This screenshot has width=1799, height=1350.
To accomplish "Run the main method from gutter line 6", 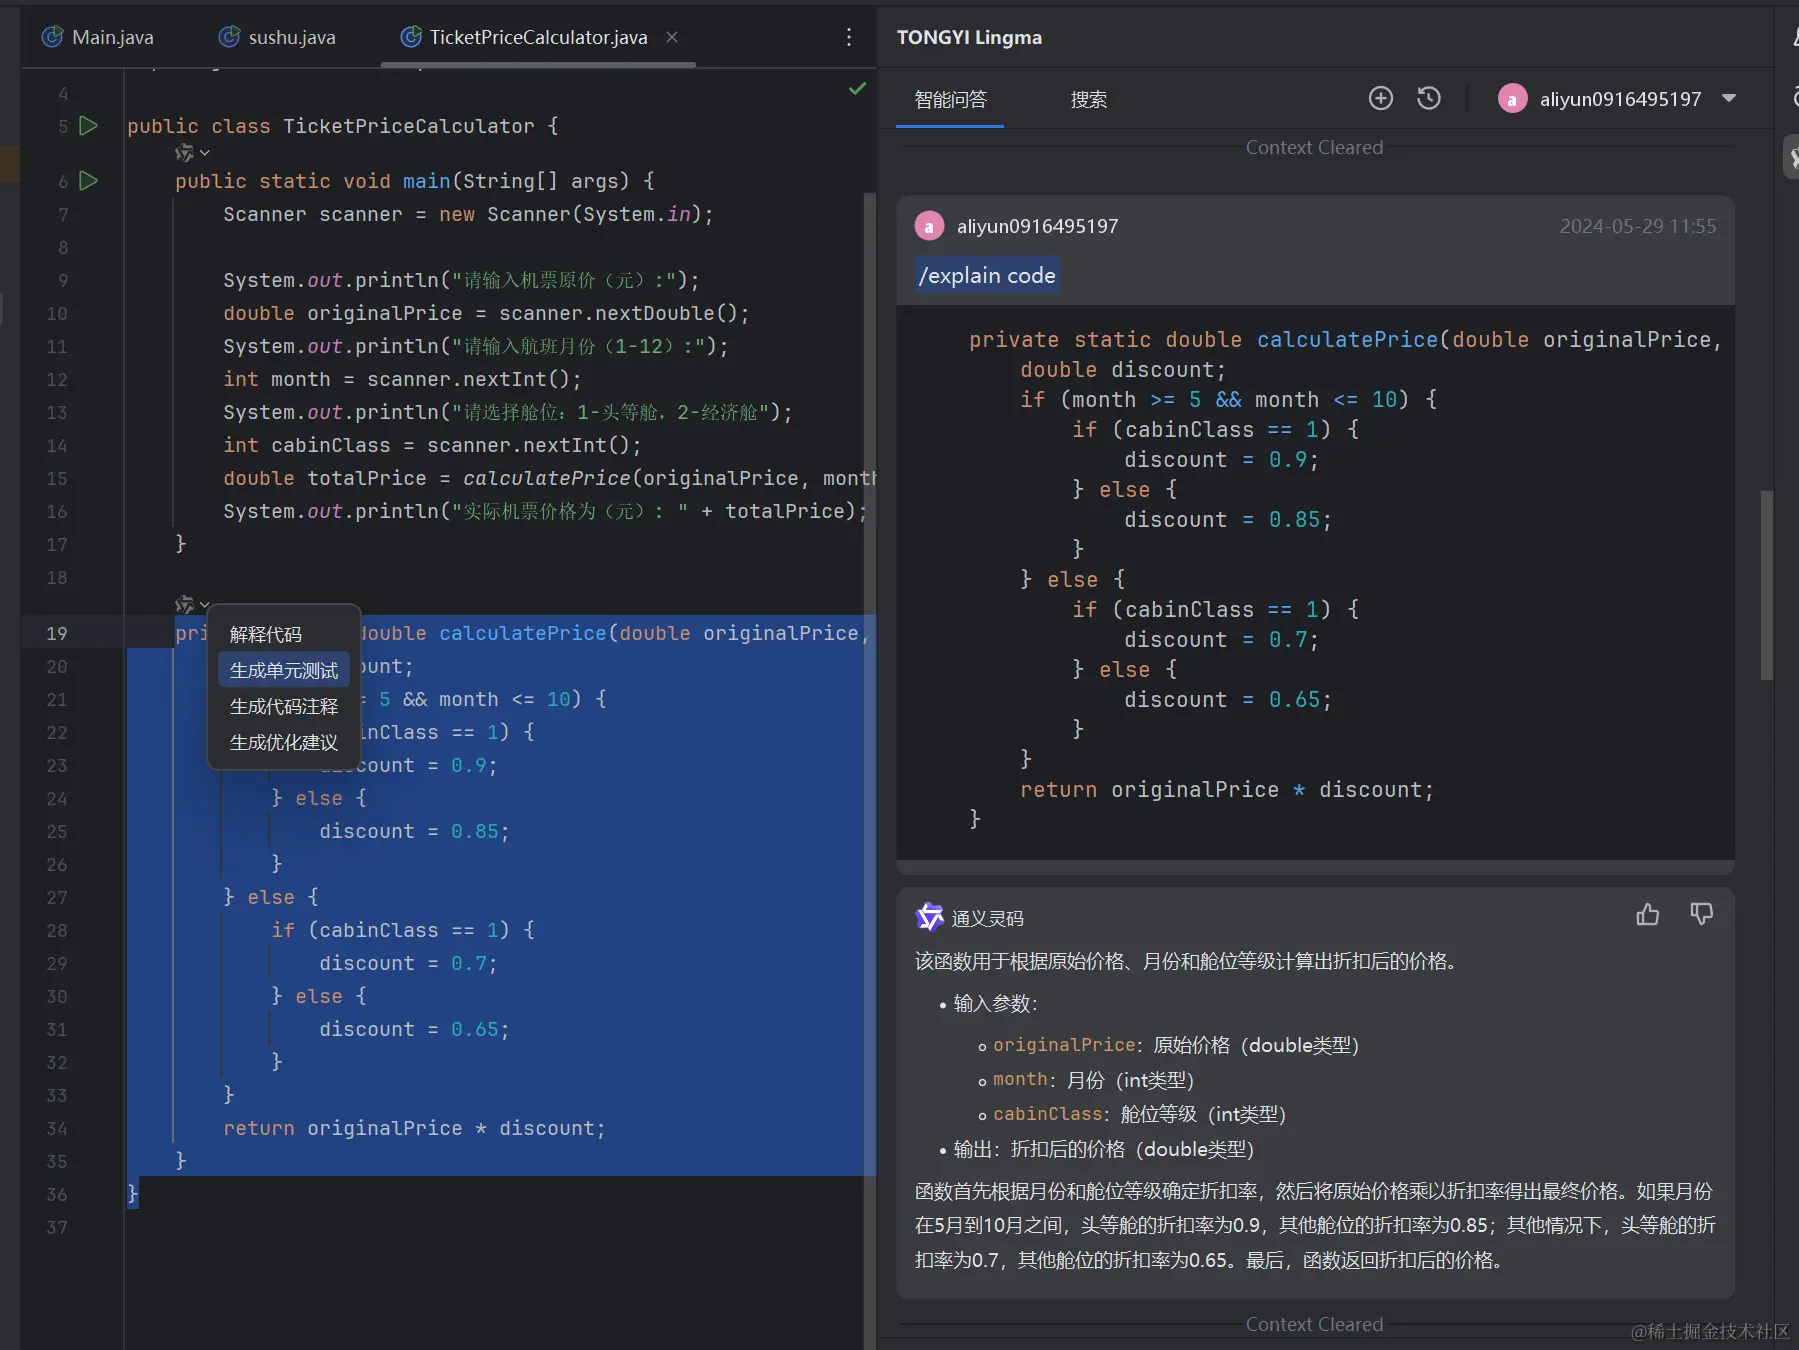I will [88, 181].
